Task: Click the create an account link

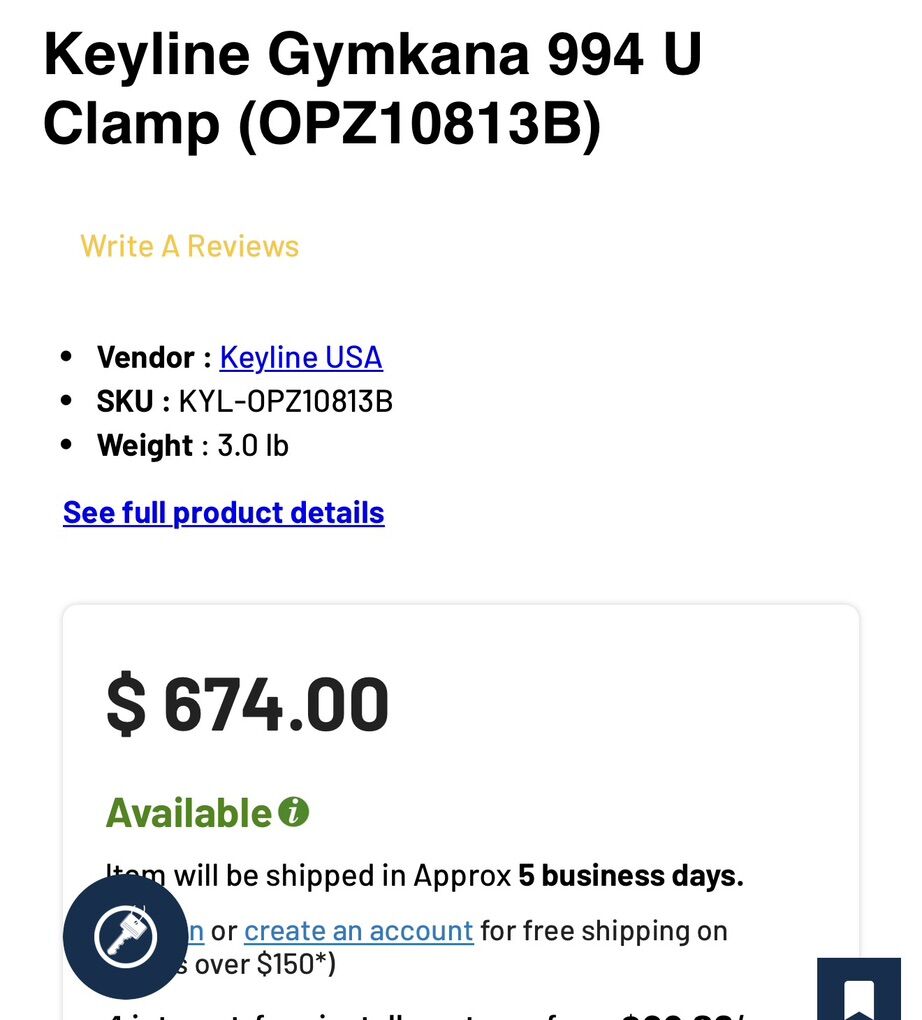Action: point(358,931)
